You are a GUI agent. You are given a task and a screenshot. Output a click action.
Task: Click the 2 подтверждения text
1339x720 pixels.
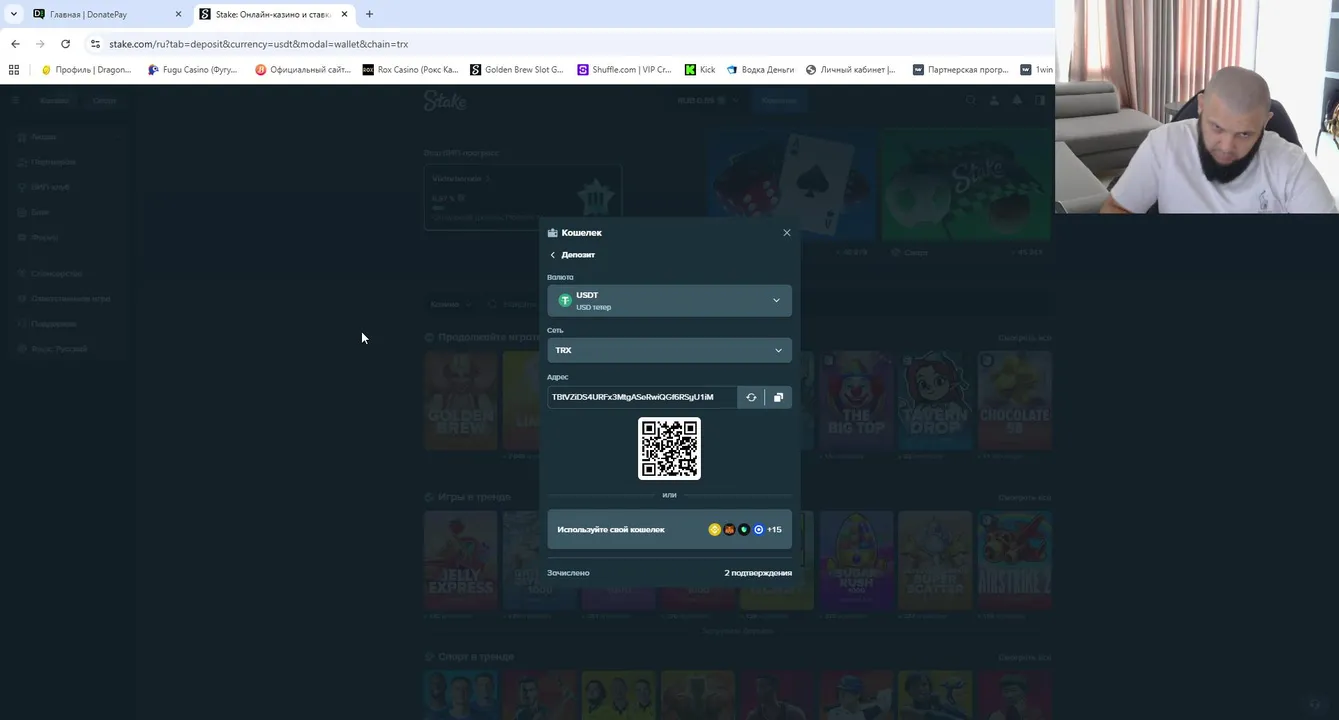758,573
